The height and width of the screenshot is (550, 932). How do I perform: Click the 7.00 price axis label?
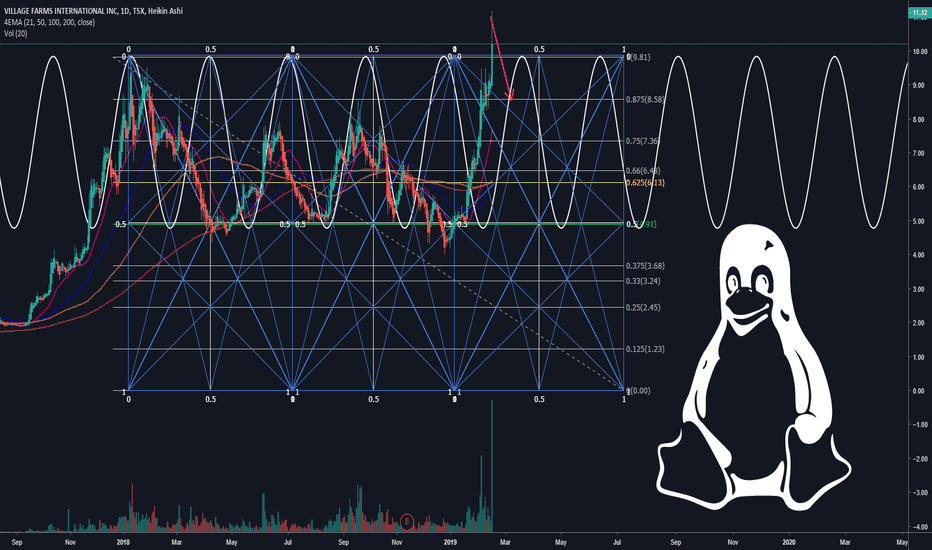click(x=918, y=153)
